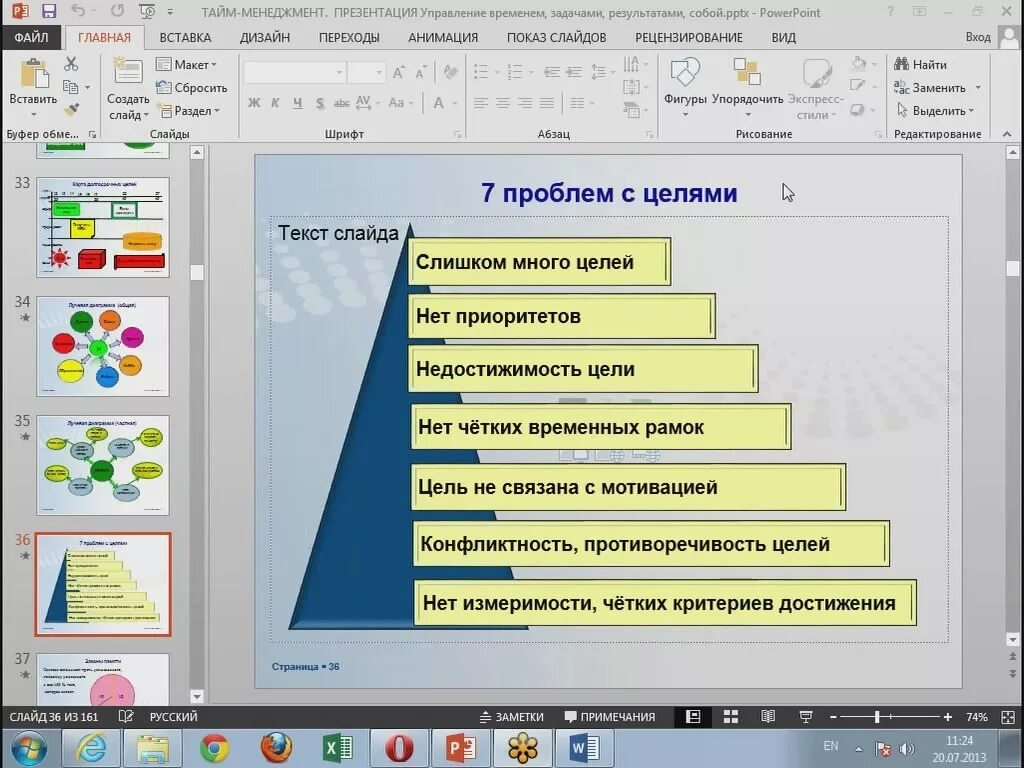Click the clear formatting icon
Screen dimensions: 1024x768
(x=450, y=72)
